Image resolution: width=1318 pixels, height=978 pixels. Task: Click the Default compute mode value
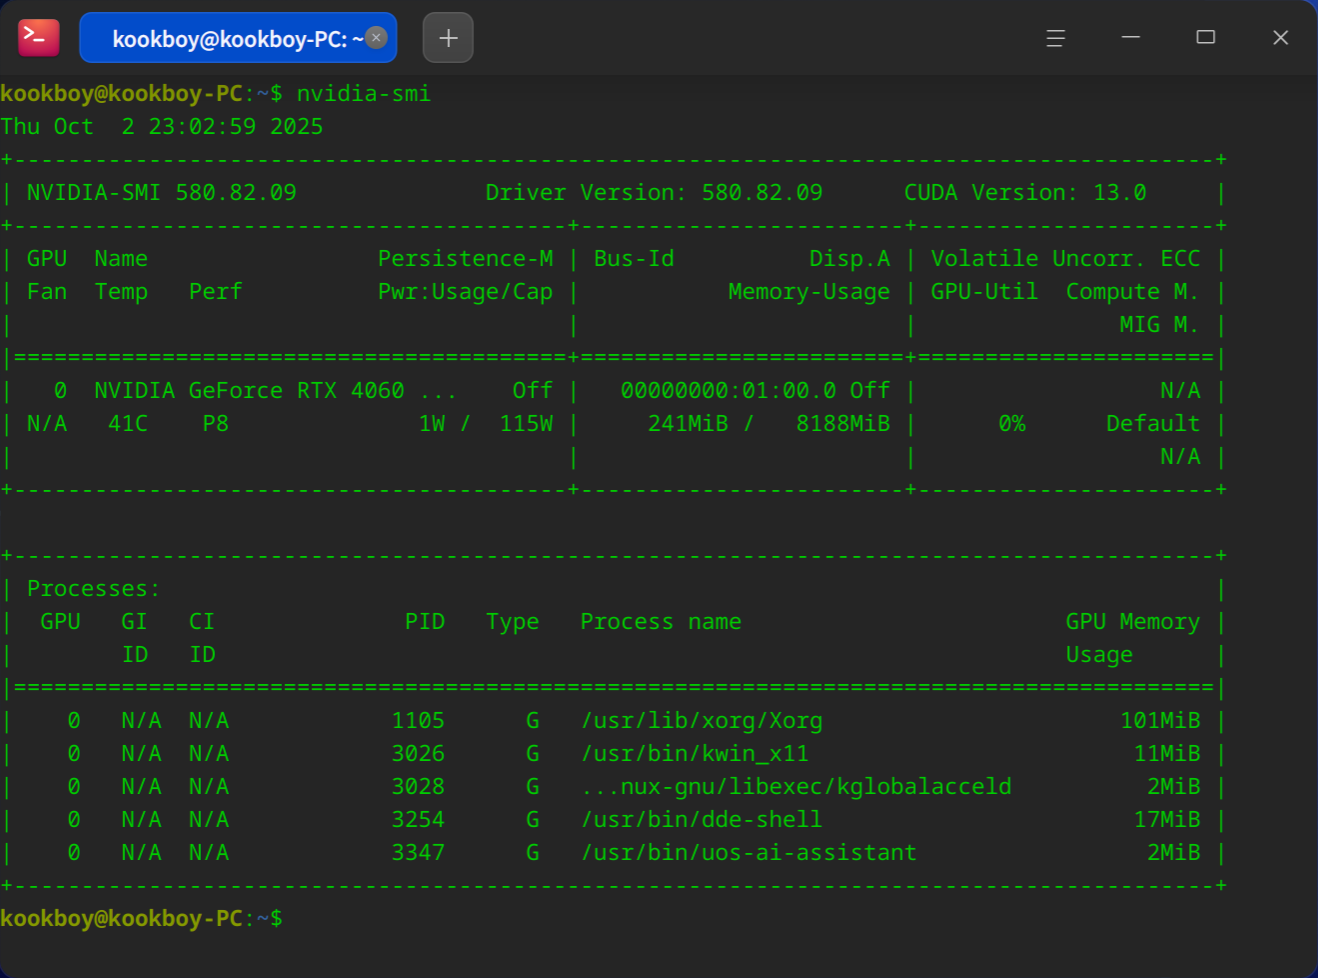[x=1153, y=424]
